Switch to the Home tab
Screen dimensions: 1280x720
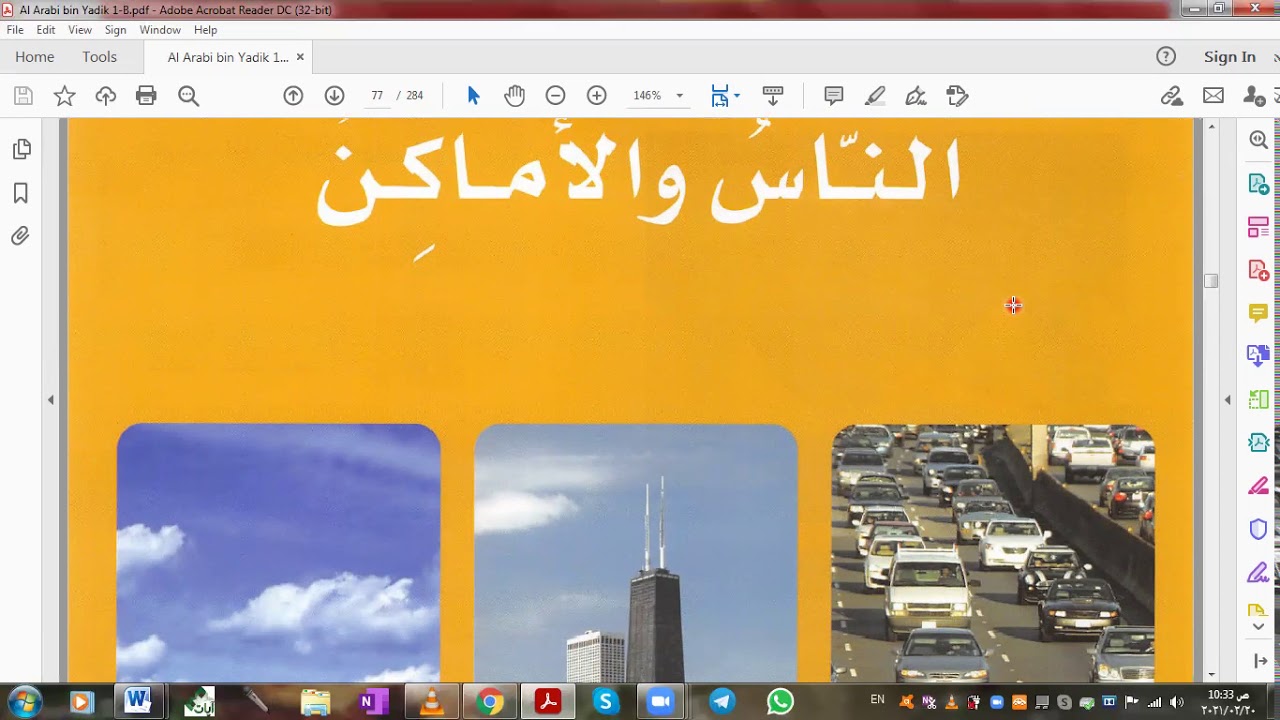click(x=35, y=57)
